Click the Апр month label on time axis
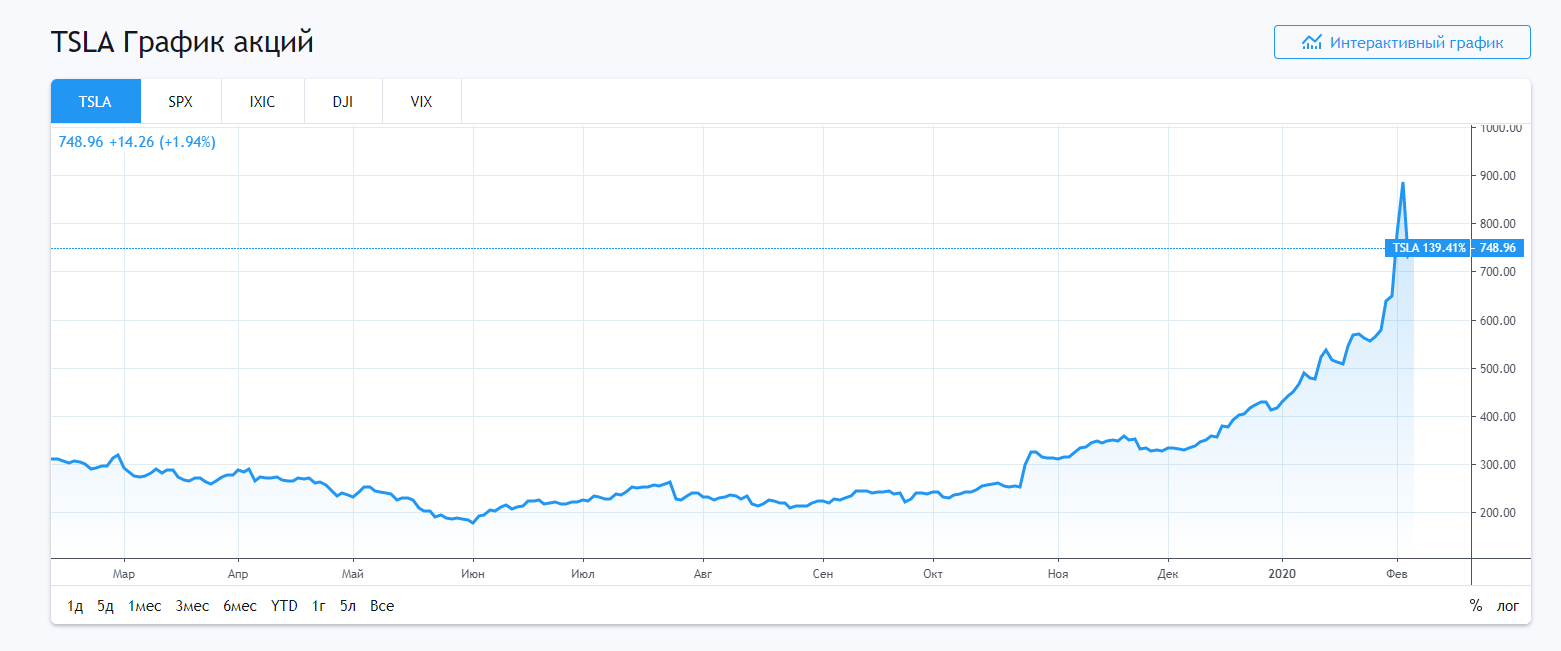This screenshot has height=651, width=1561. pyautogui.click(x=238, y=574)
